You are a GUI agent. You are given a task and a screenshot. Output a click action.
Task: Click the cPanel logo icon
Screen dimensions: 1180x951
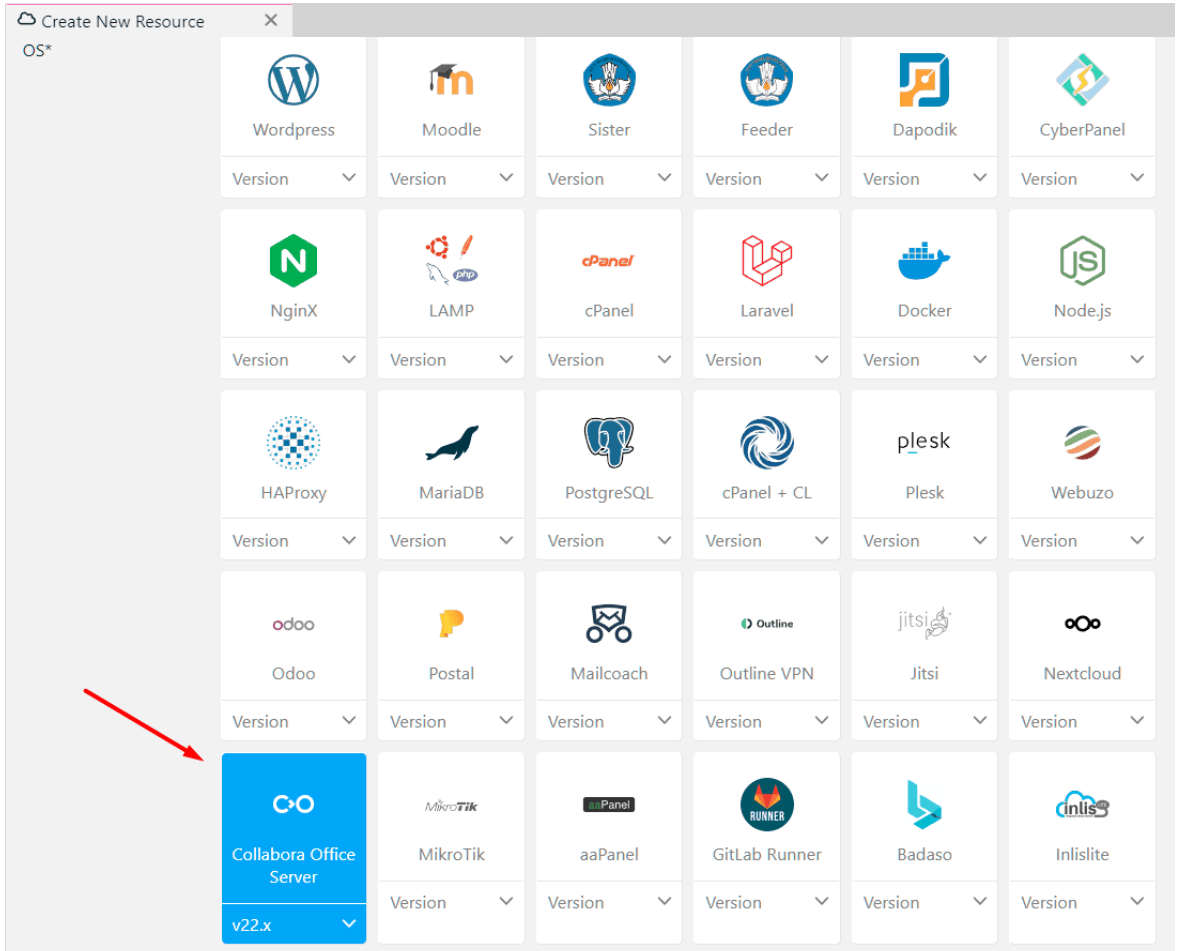(608, 261)
